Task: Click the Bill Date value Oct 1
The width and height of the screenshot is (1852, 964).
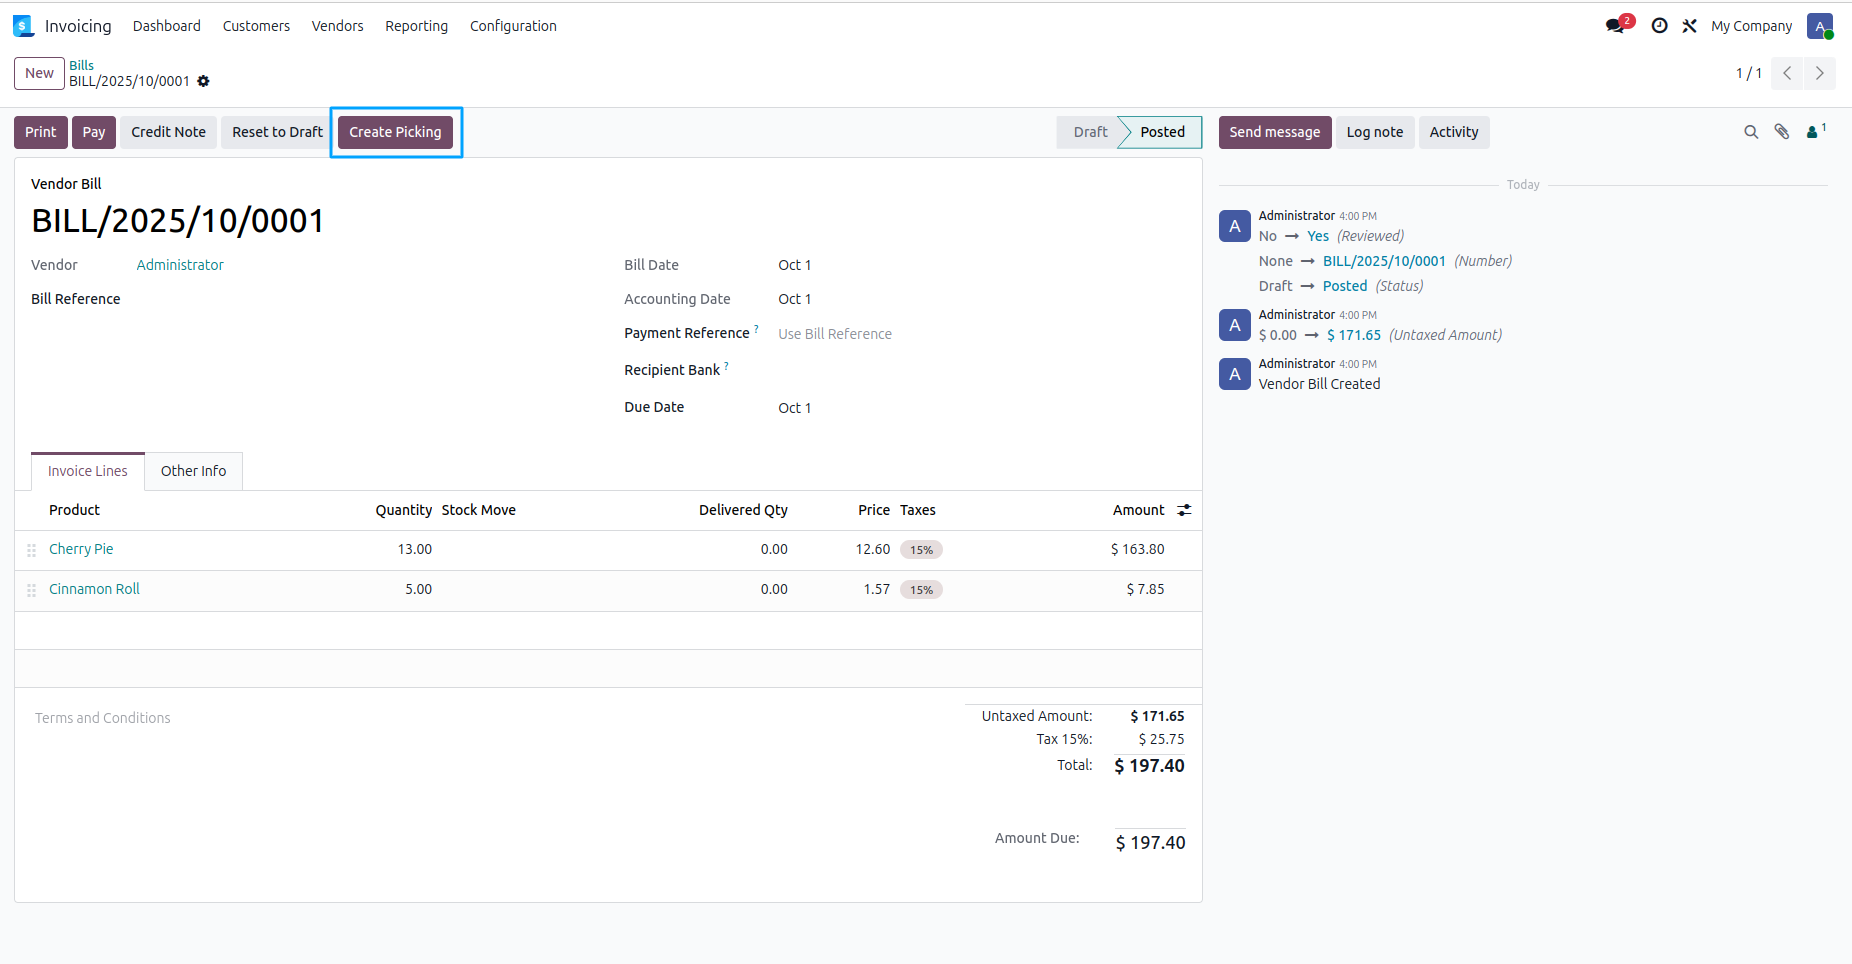Action: (795, 265)
